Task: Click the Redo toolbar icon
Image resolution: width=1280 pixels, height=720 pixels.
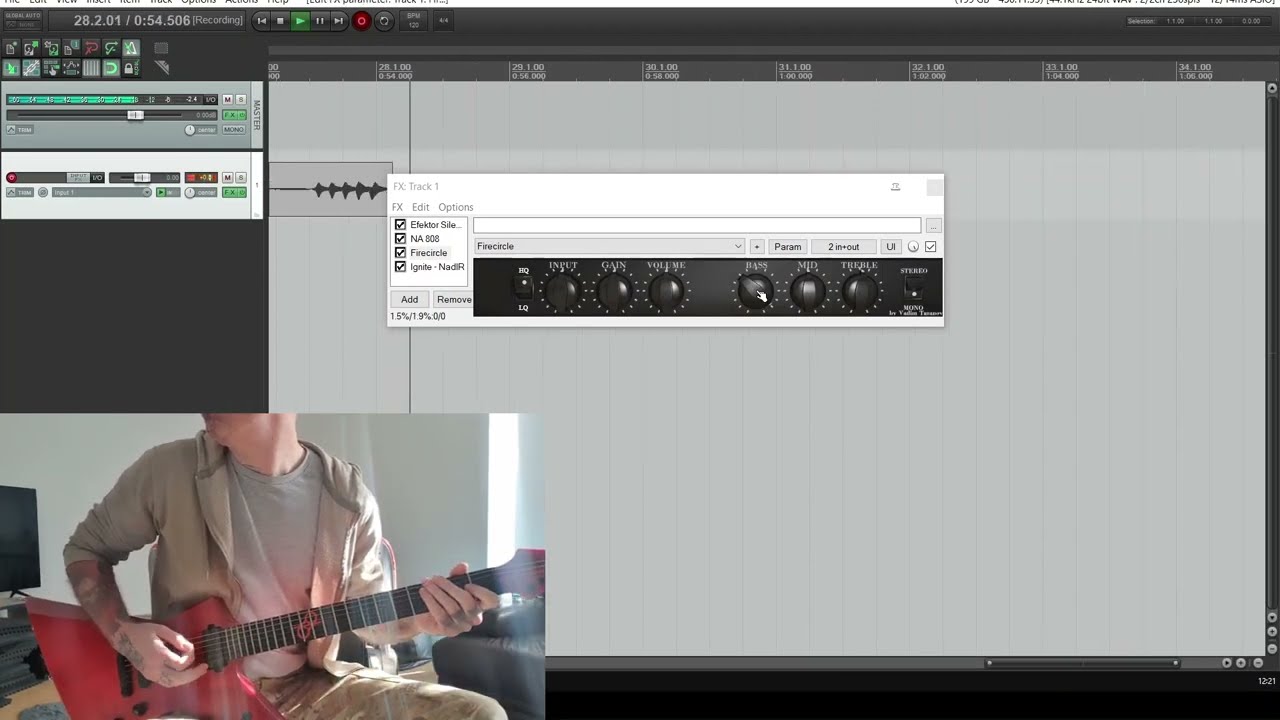Action: tap(111, 48)
